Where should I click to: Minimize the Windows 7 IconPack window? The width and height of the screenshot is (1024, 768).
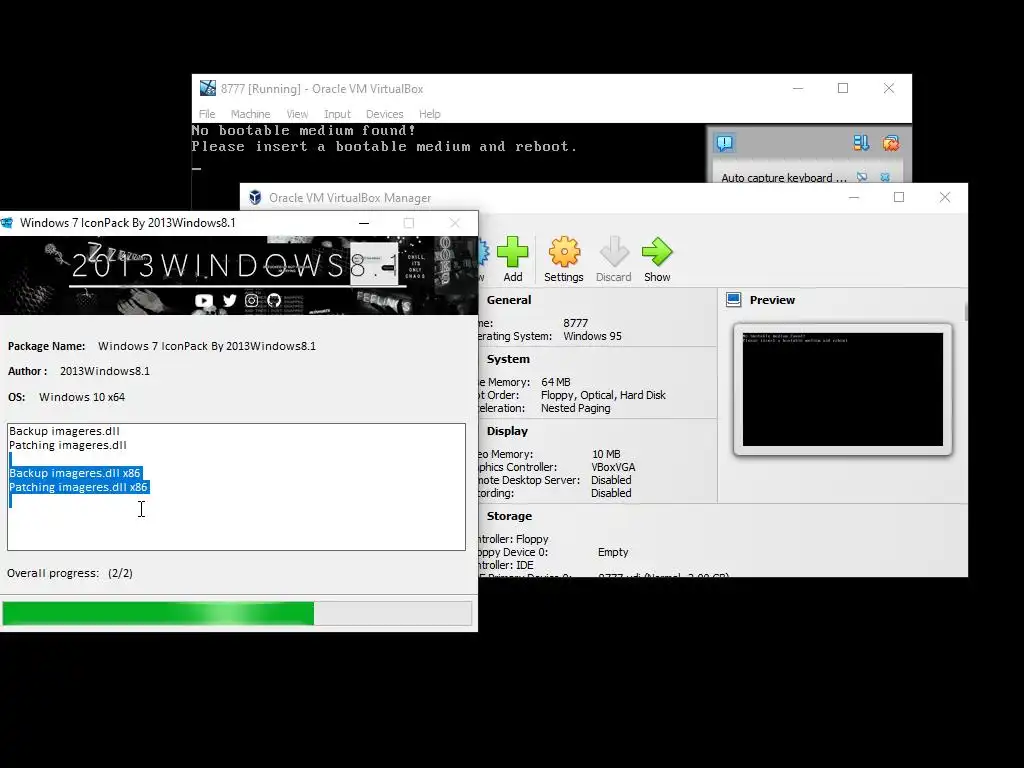(364, 223)
